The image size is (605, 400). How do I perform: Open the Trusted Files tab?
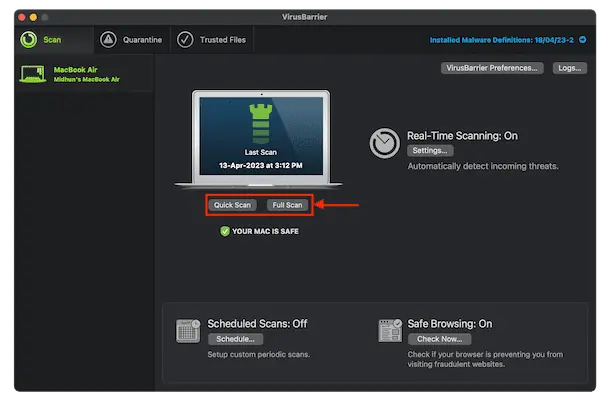coord(211,40)
